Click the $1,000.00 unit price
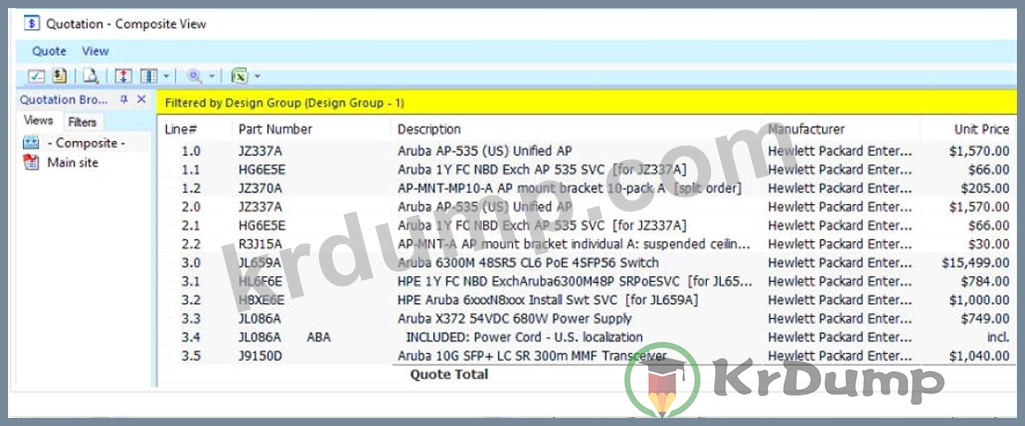This screenshot has width=1025, height=426. click(980, 300)
